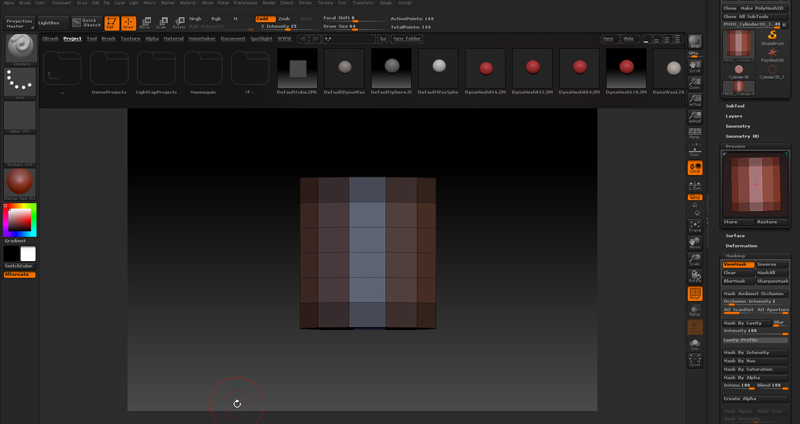This screenshot has width=800, height=424.
Task: Select the PolyMesh3D star tool icon
Action: [x=772, y=55]
